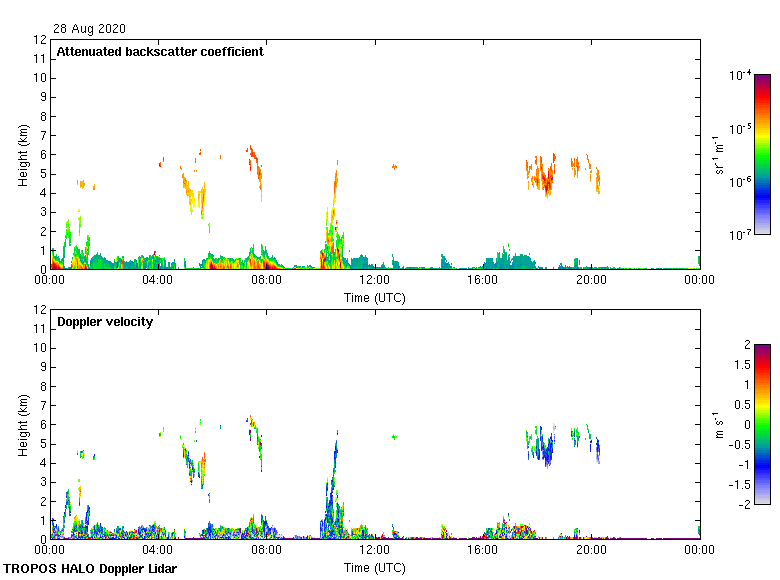
Task: Click the 'Height (km)' axis label of the backscatter plot
Action: click(x=22, y=154)
